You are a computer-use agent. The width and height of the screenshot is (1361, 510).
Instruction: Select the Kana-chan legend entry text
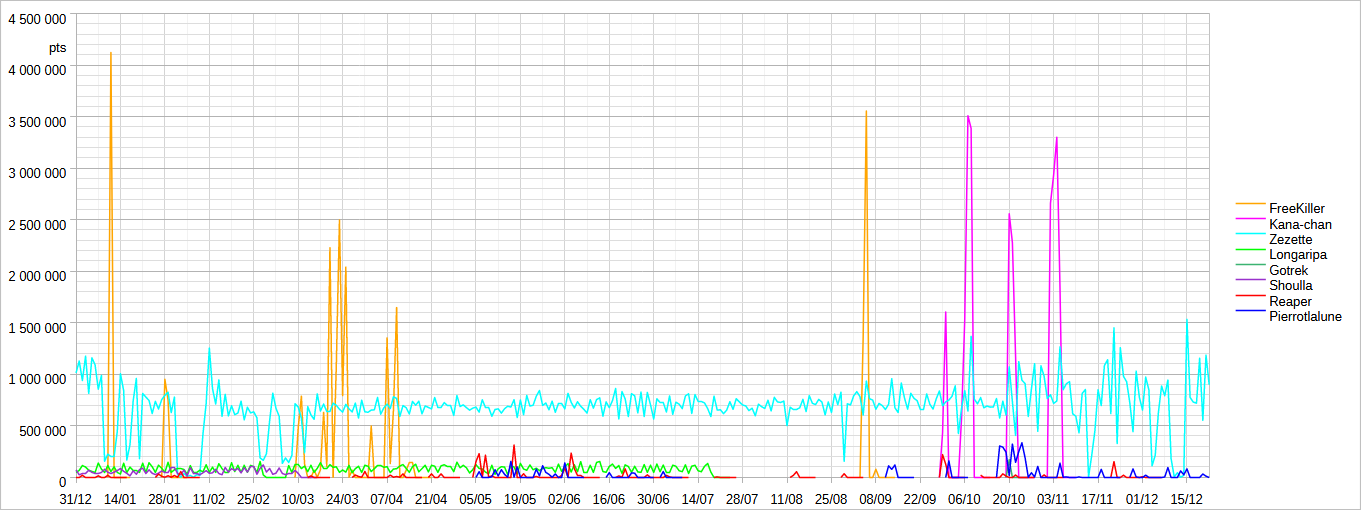coord(1300,224)
